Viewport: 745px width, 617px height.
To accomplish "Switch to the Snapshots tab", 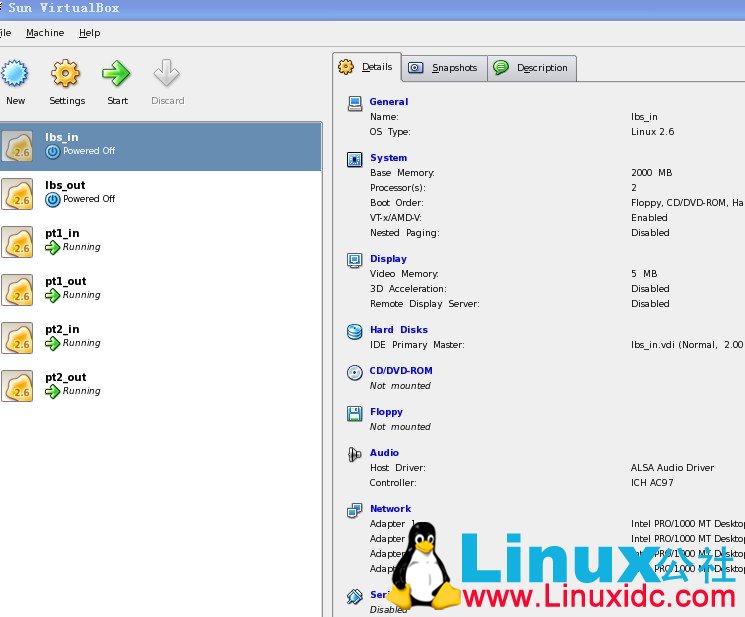I will [444, 68].
